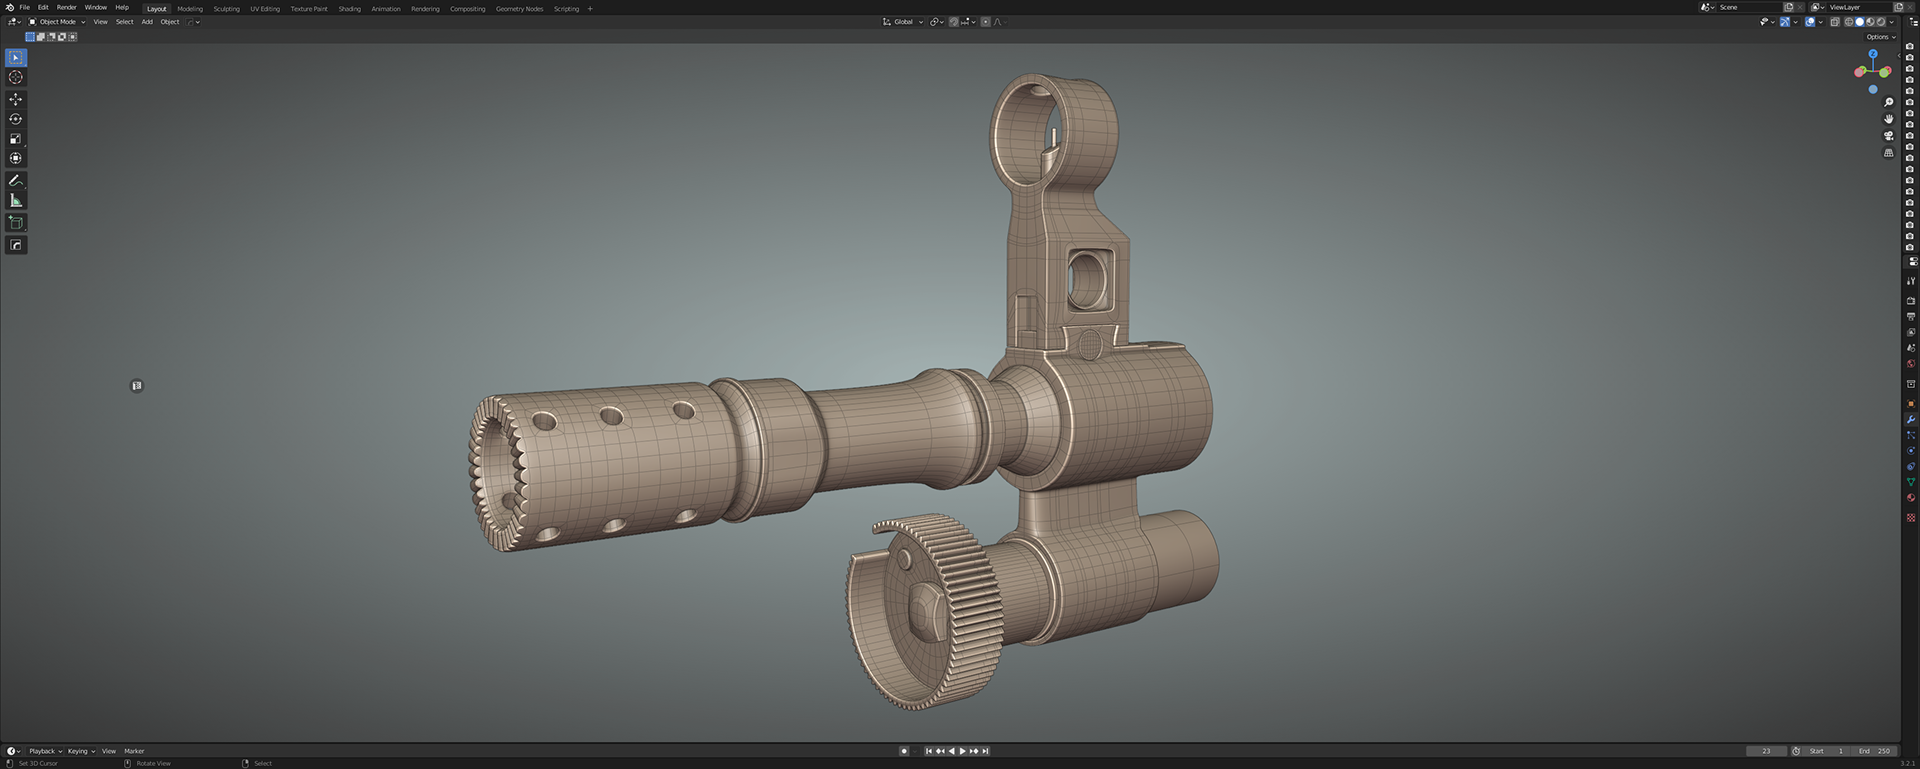
Task: Switch to Rendered viewport shading
Action: coord(1881,22)
